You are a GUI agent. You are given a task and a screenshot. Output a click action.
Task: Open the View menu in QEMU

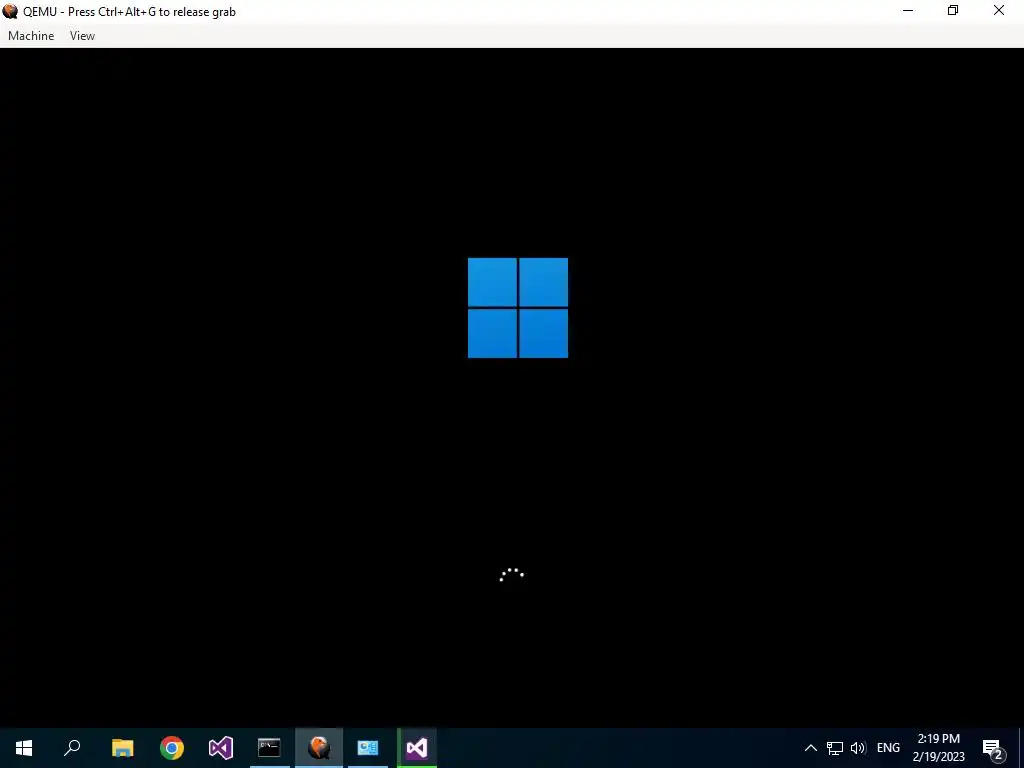pyautogui.click(x=82, y=36)
